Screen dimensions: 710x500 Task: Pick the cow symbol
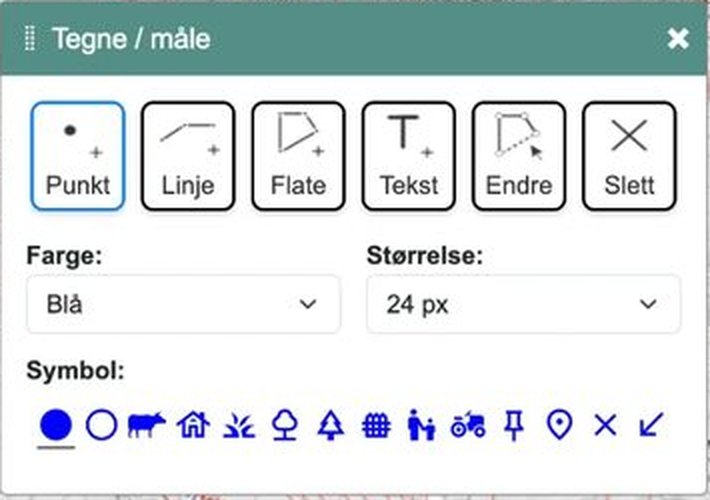tap(147, 425)
